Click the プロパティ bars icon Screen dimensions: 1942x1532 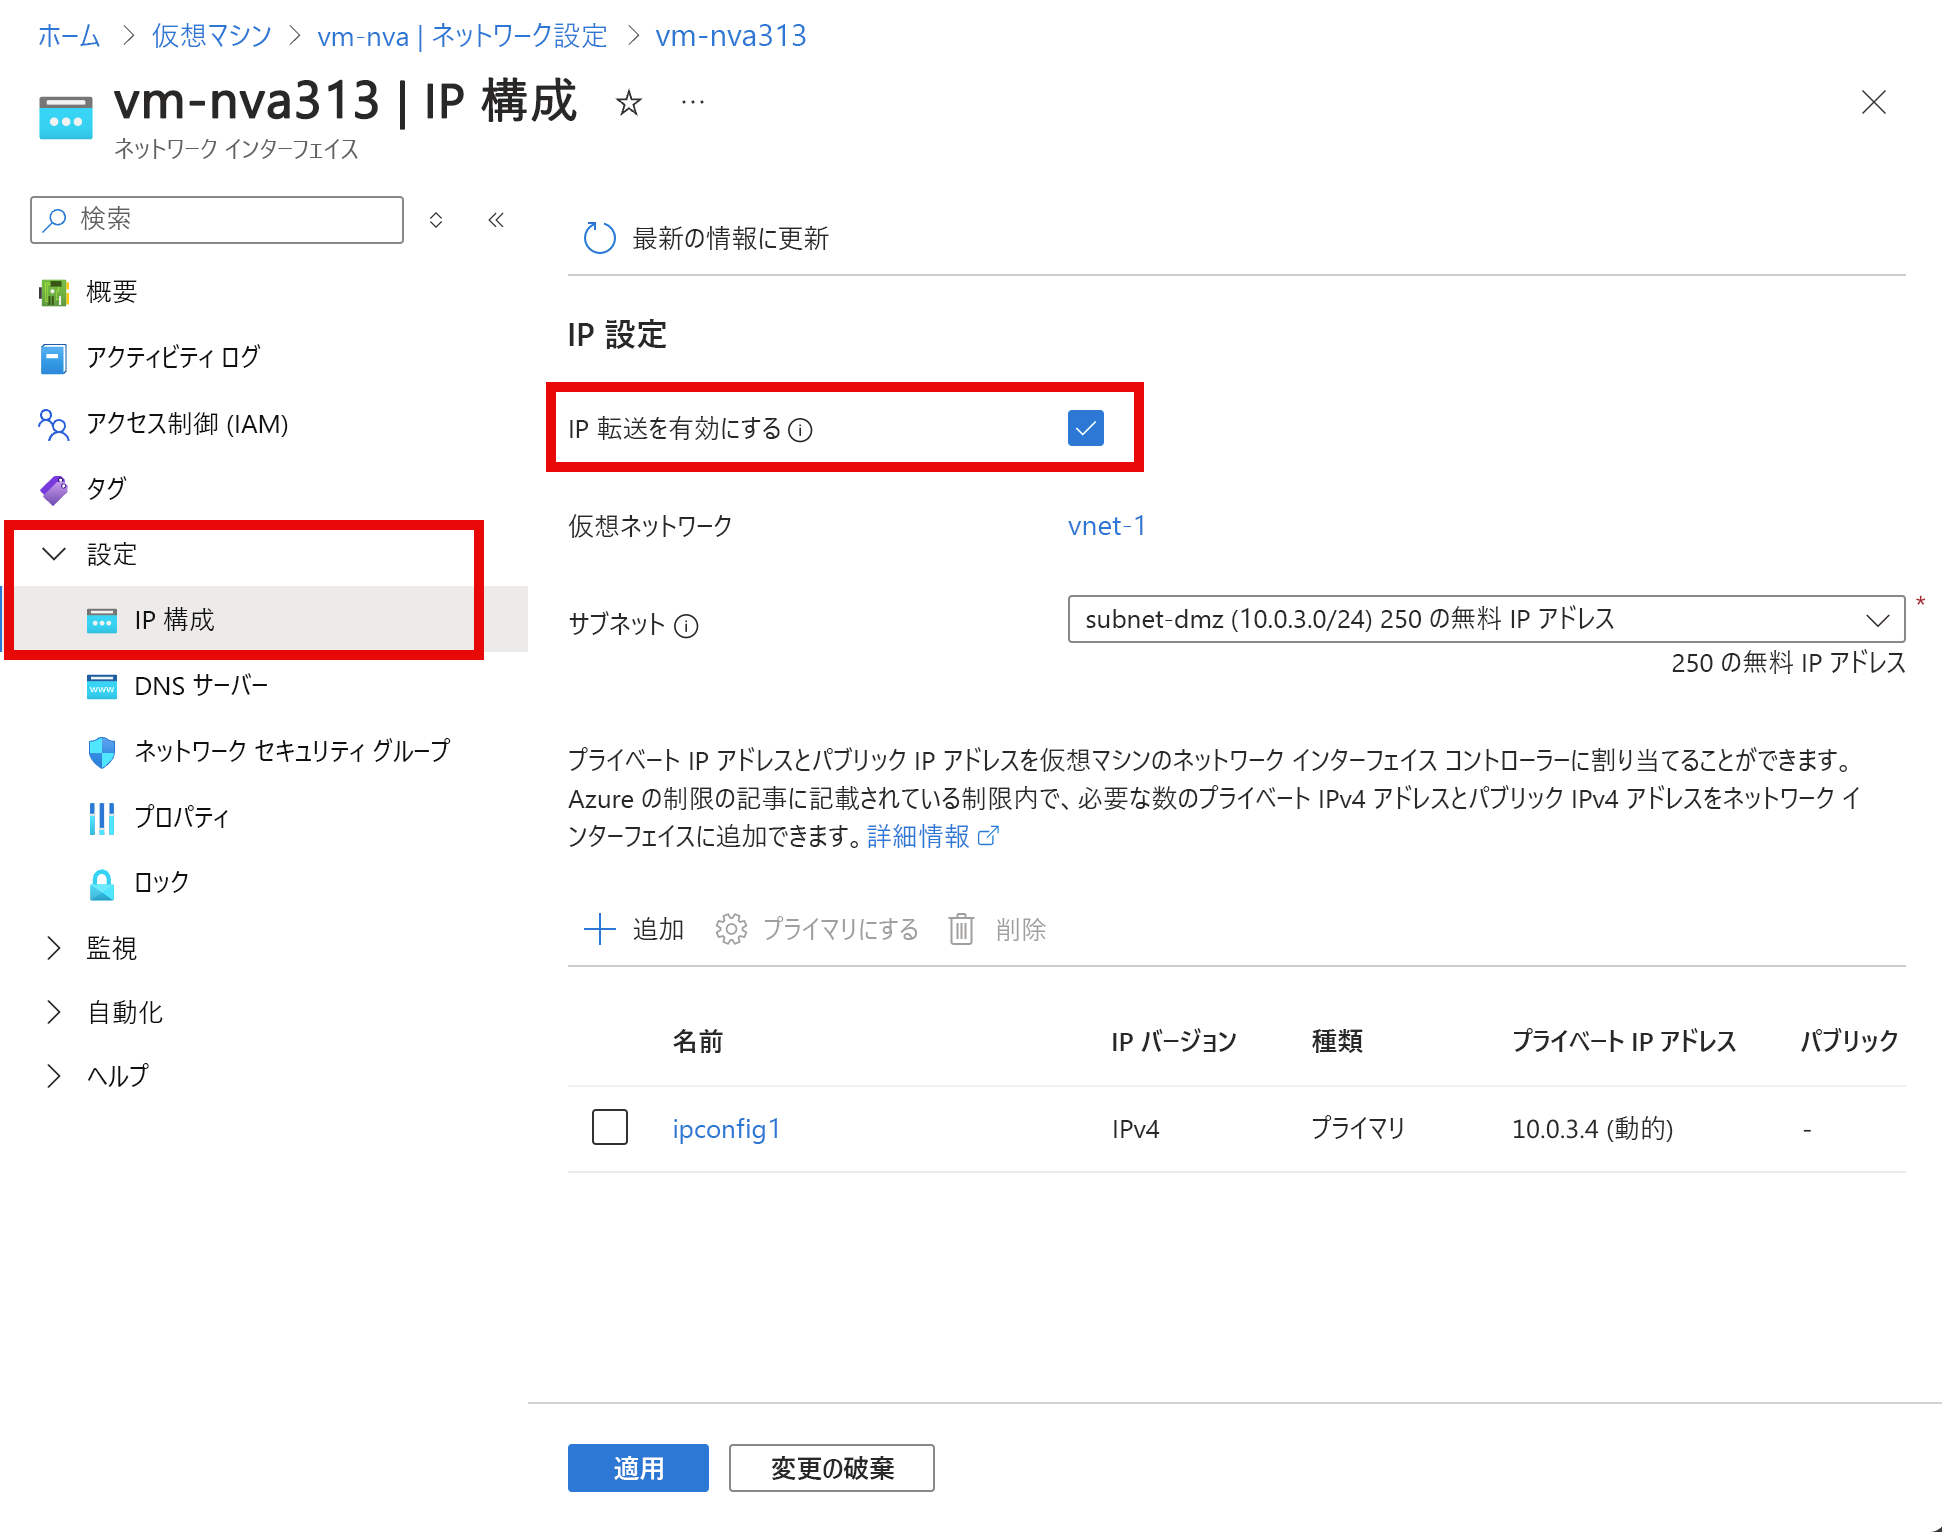pyautogui.click(x=102, y=818)
